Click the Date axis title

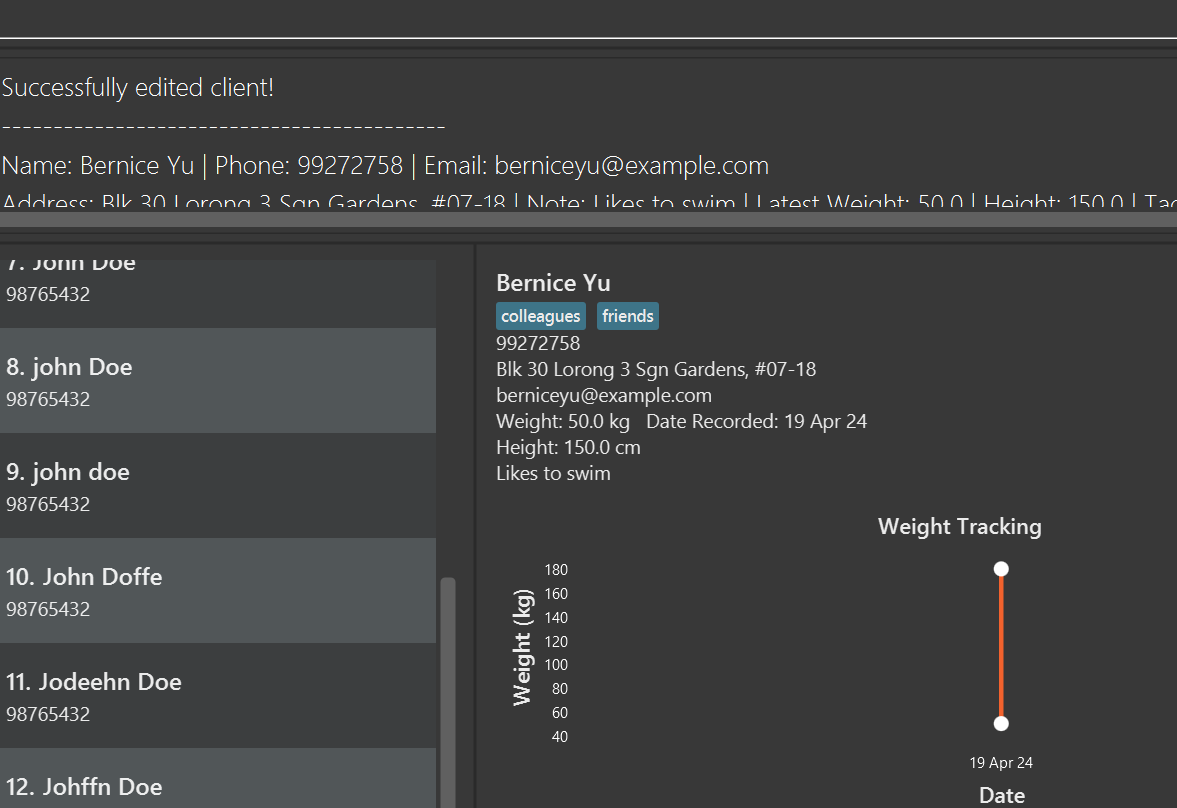[x=1002, y=795]
